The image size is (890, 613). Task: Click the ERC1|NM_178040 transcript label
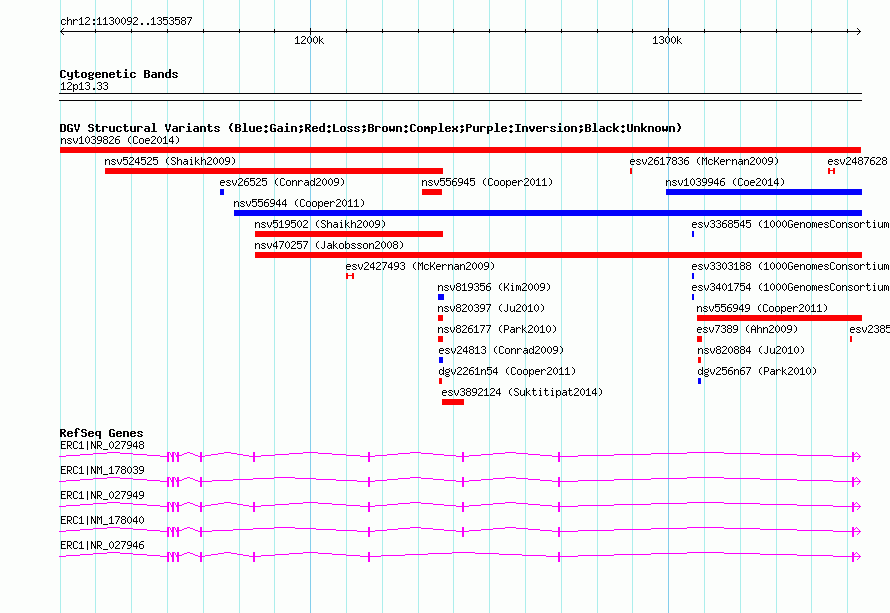click(x=102, y=520)
